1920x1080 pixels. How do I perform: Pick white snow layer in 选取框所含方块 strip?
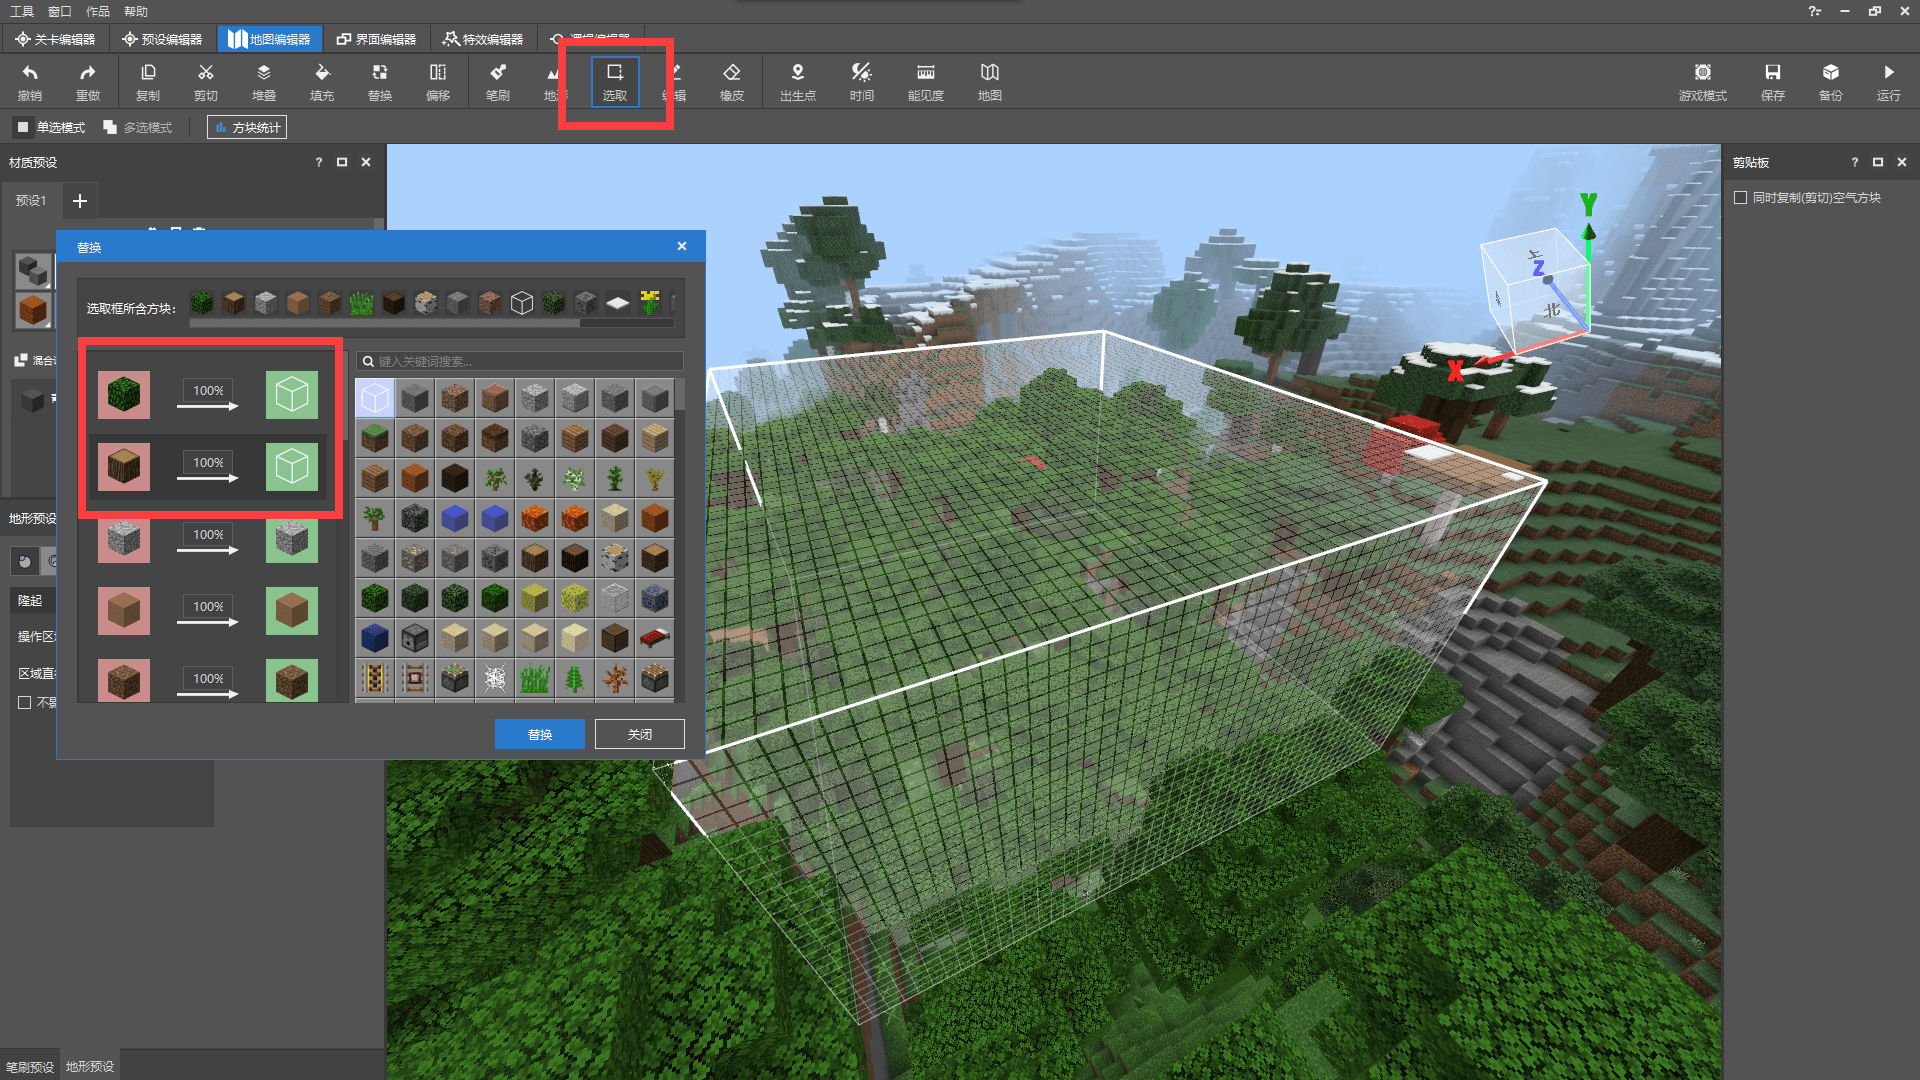click(618, 302)
